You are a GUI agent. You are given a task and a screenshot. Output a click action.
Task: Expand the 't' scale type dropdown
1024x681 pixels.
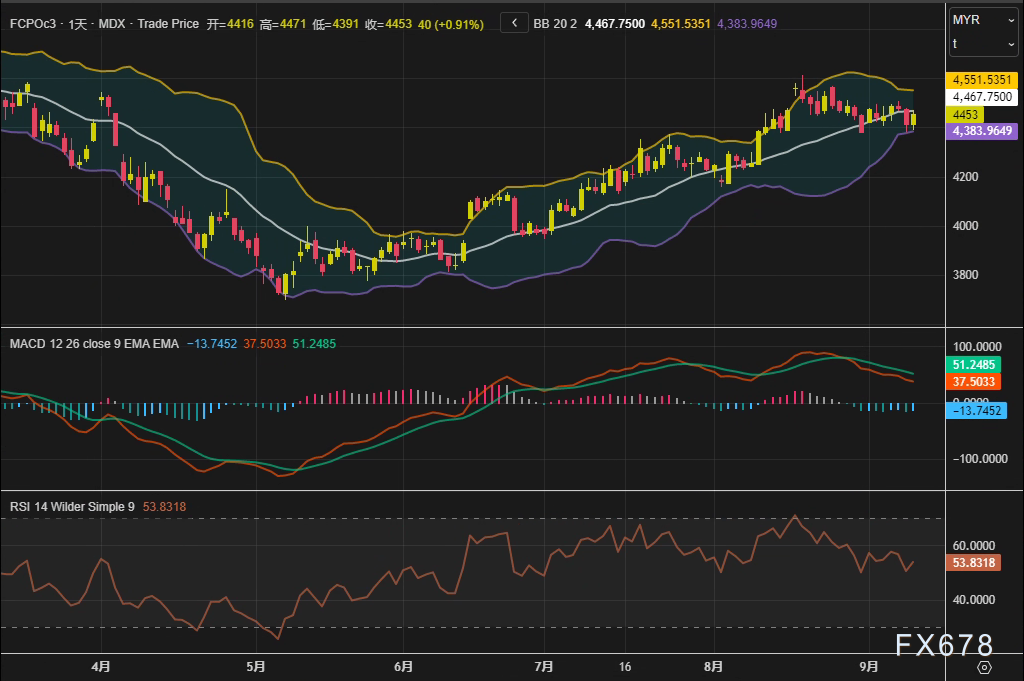pos(983,44)
